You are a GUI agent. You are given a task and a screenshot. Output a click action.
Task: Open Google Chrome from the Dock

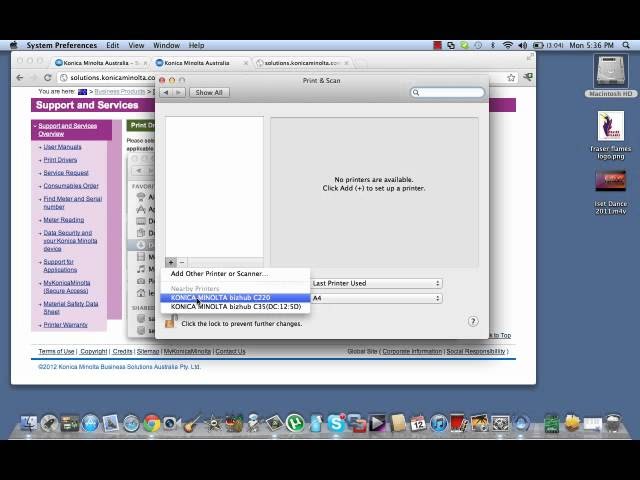tap(151, 423)
